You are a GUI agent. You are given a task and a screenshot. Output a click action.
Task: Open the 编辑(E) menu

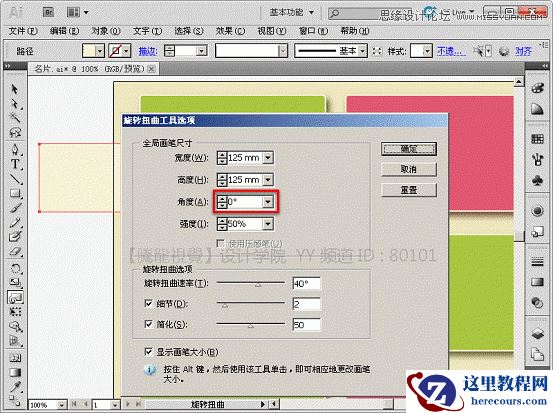click(64, 31)
